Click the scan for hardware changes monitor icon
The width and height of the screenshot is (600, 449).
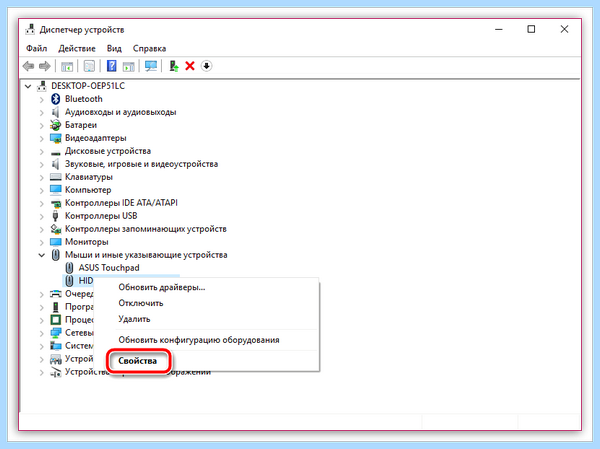(x=151, y=66)
